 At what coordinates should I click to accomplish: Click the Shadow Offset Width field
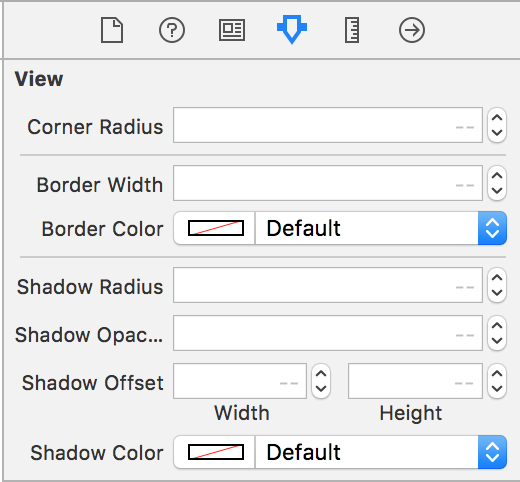240,381
